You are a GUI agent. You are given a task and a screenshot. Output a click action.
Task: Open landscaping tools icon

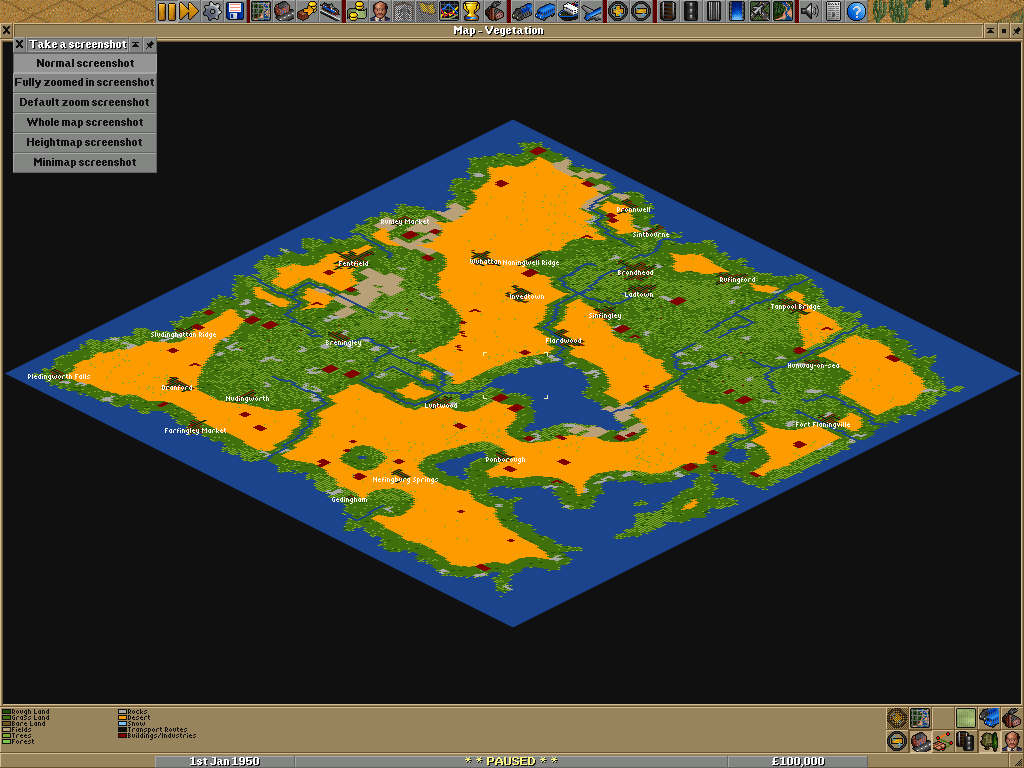782,11
